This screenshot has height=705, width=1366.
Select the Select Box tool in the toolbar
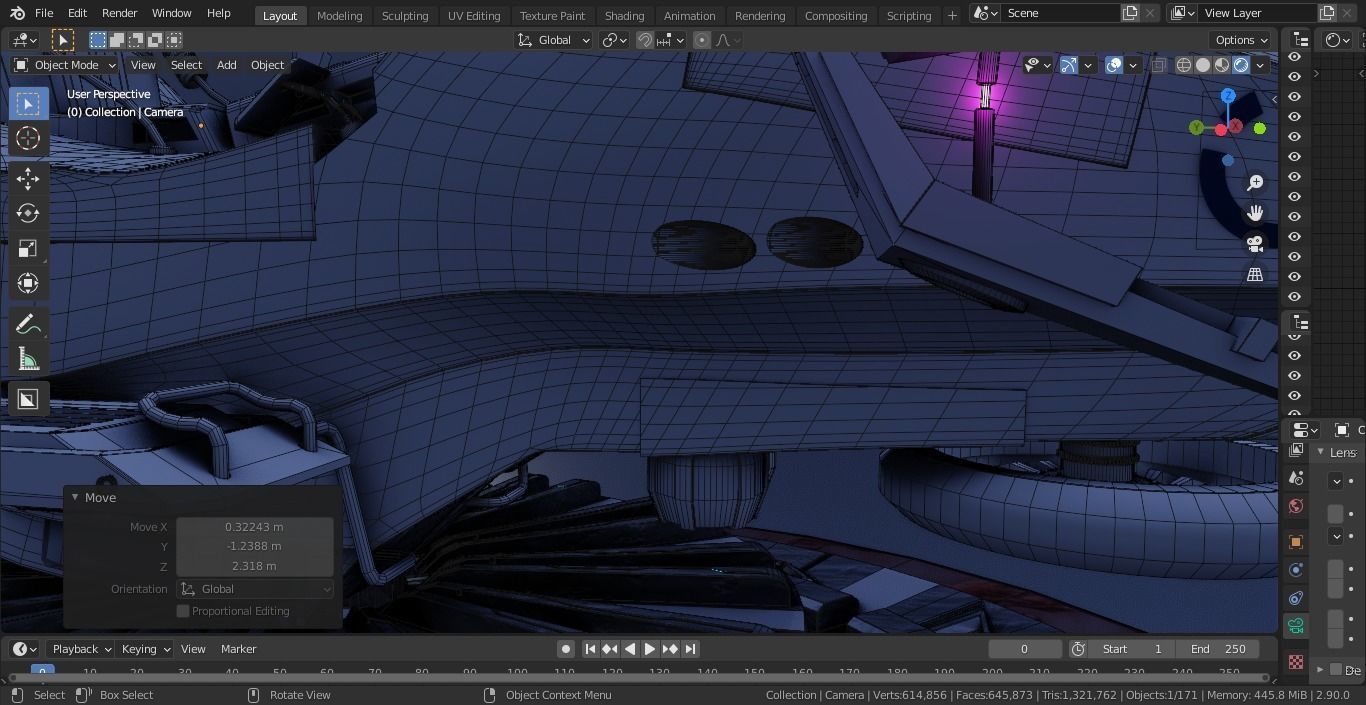pyautogui.click(x=28, y=104)
